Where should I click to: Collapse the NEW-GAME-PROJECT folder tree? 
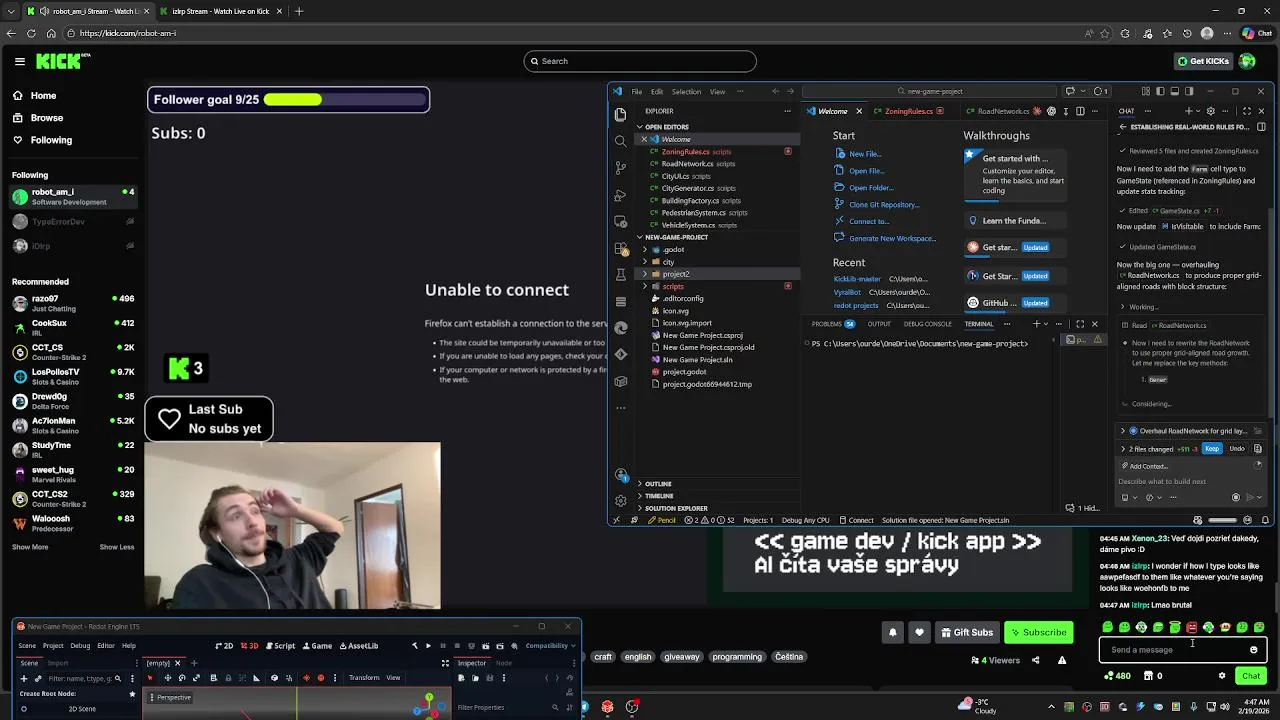pos(674,237)
